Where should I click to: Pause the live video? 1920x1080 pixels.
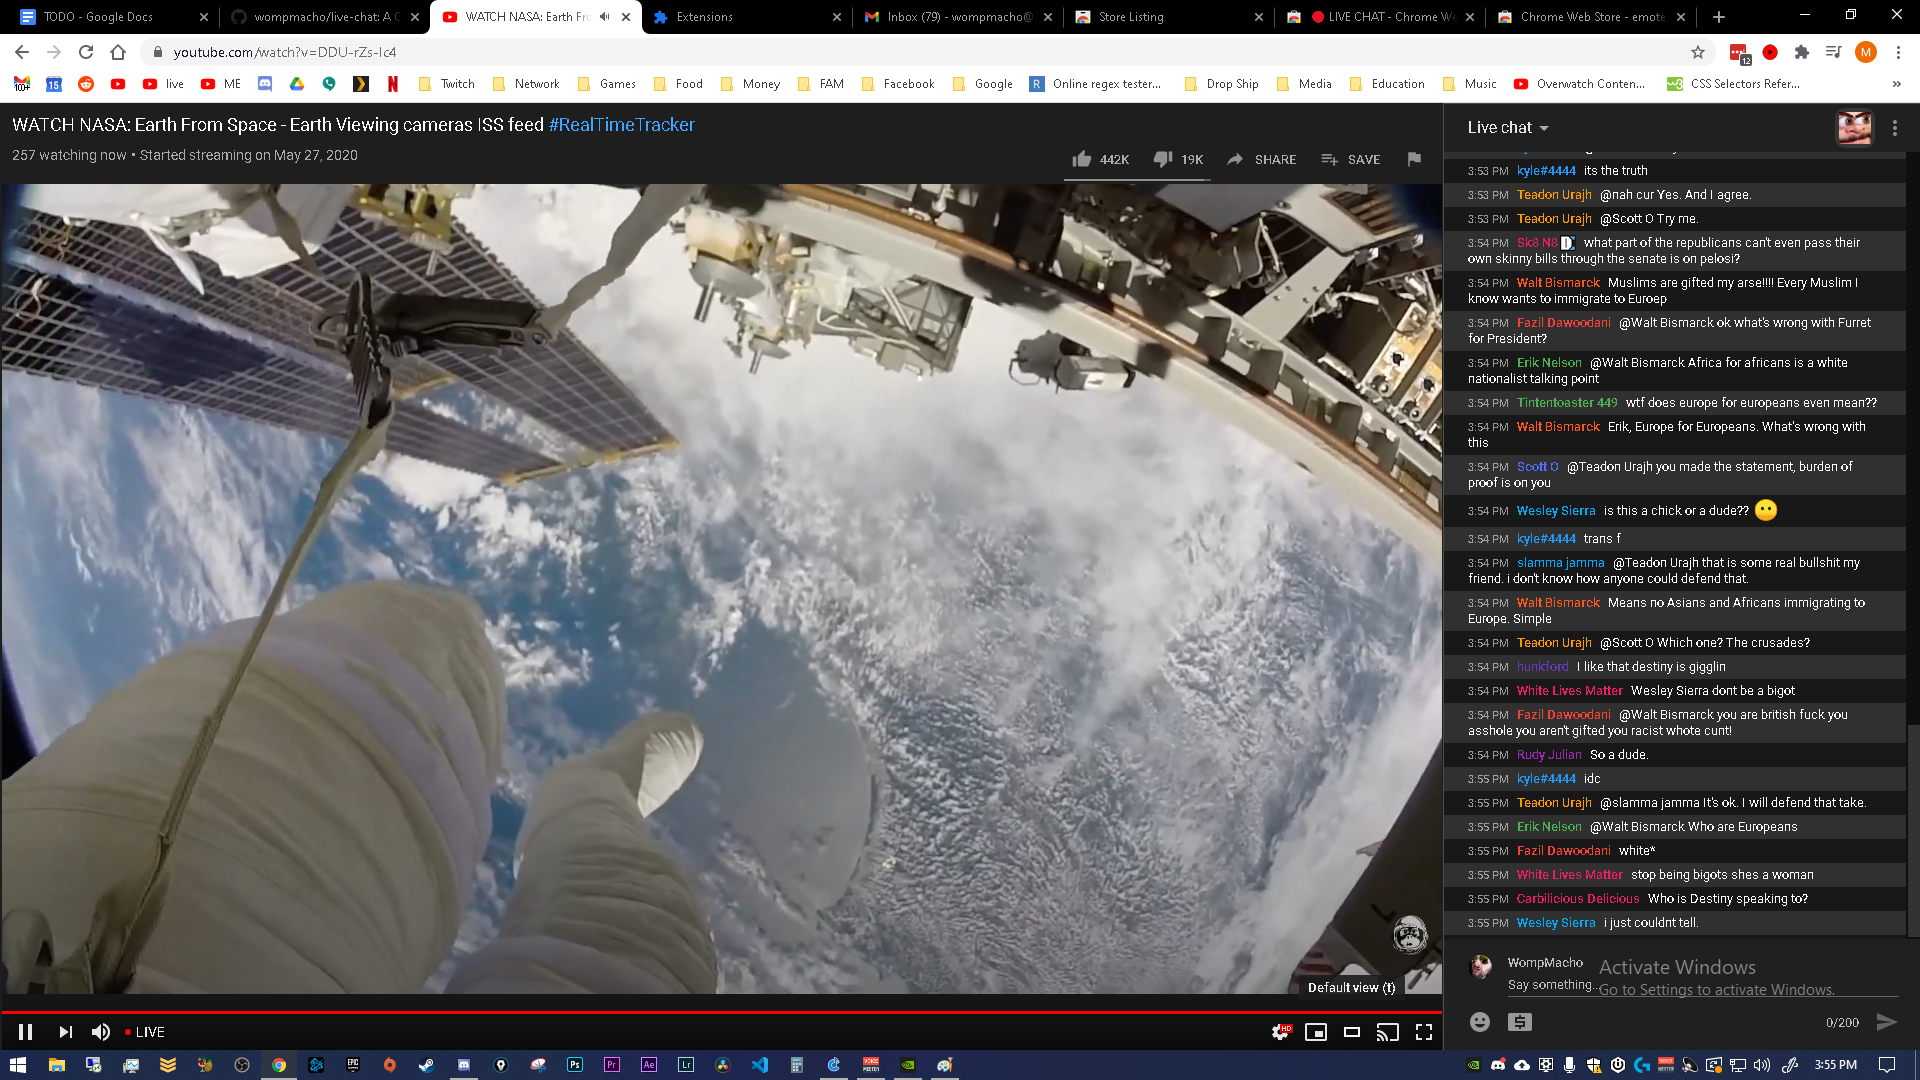click(x=26, y=1032)
